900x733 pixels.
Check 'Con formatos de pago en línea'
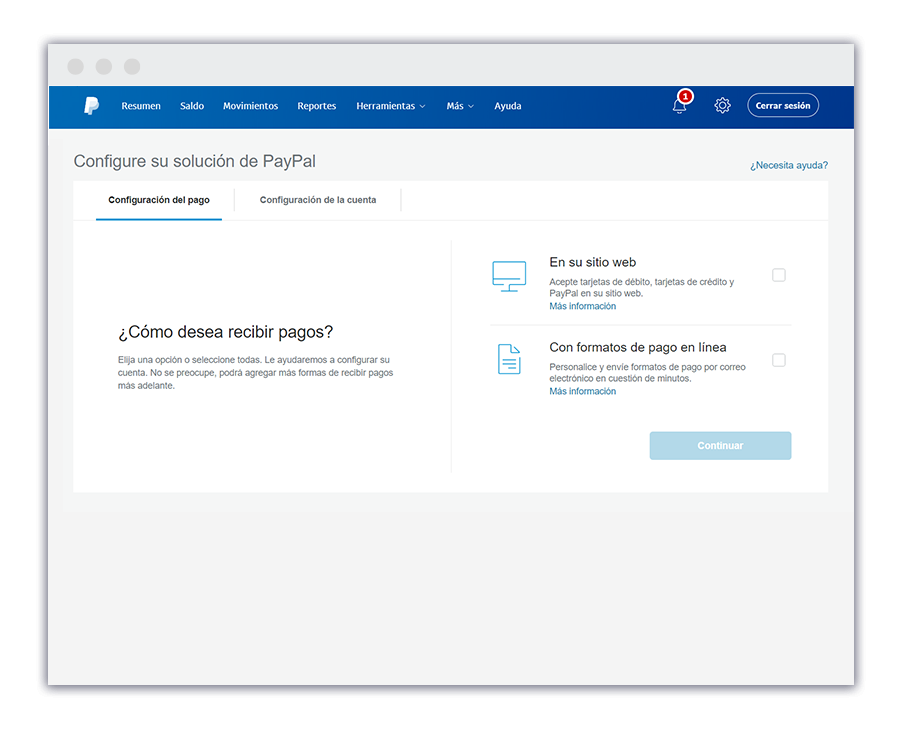(779, 360)
